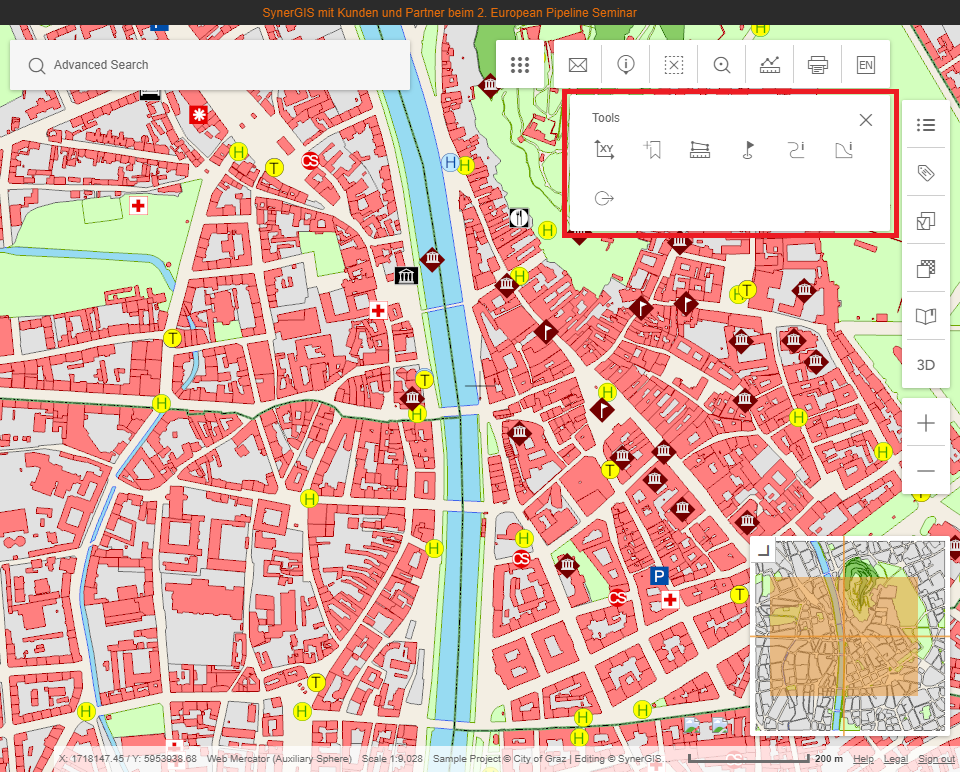This screenshot has height=772, width=960.
Task: Toggle 3D view mode
Action: pos(926,365)
